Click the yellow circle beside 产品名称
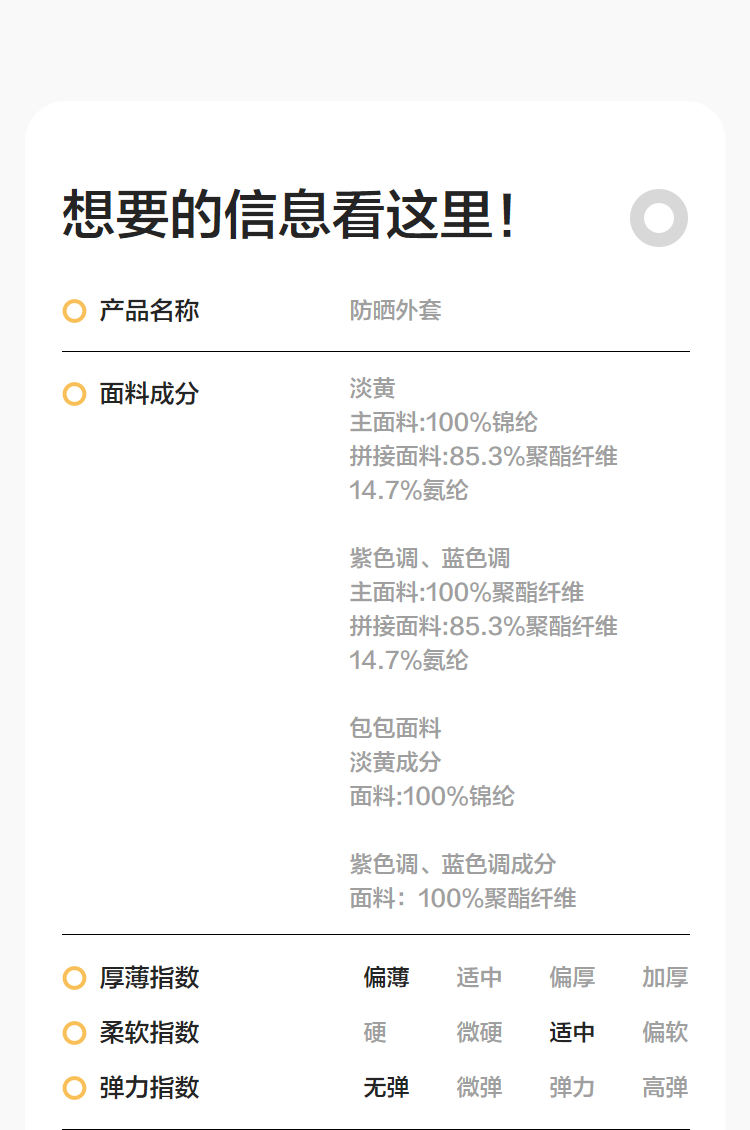 click(74, 311)
